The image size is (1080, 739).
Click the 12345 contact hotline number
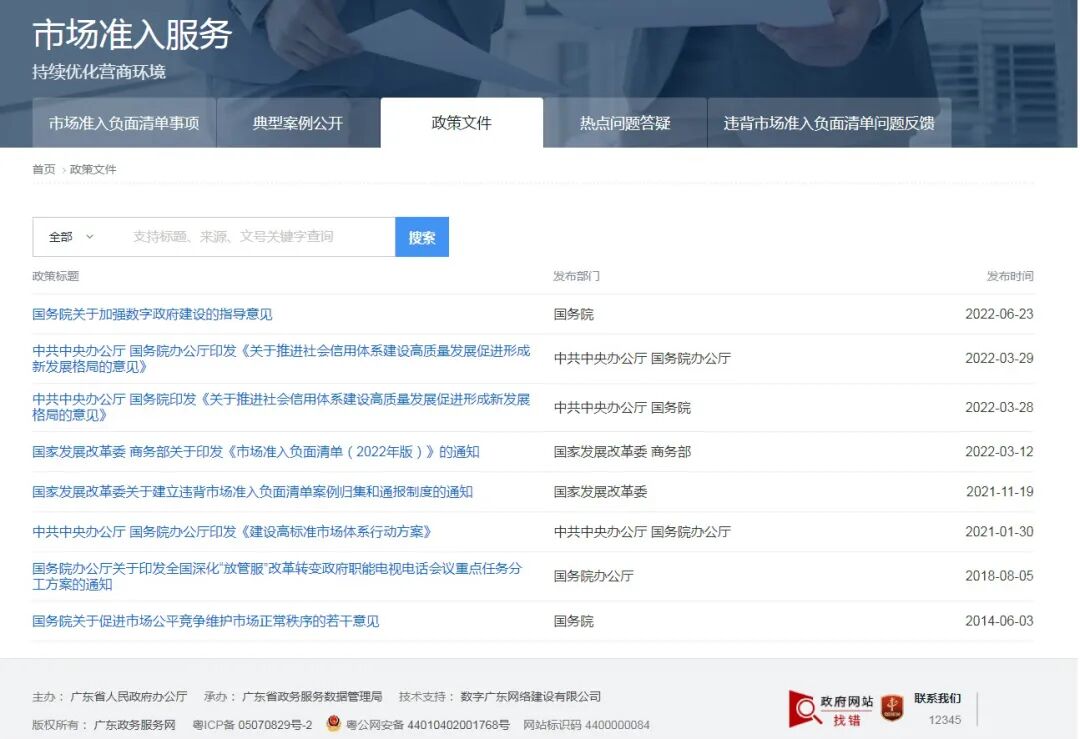point(944,718)
